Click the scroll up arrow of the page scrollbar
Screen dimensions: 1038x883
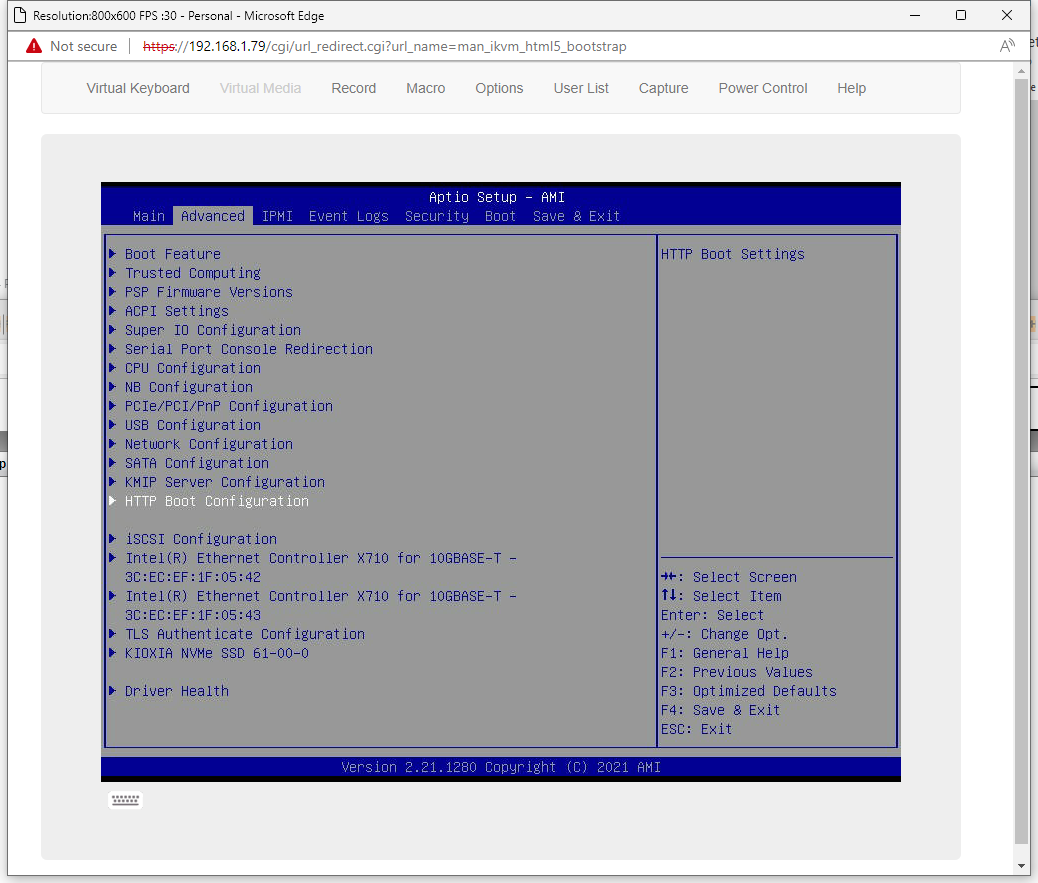(x=1021, y=71)
